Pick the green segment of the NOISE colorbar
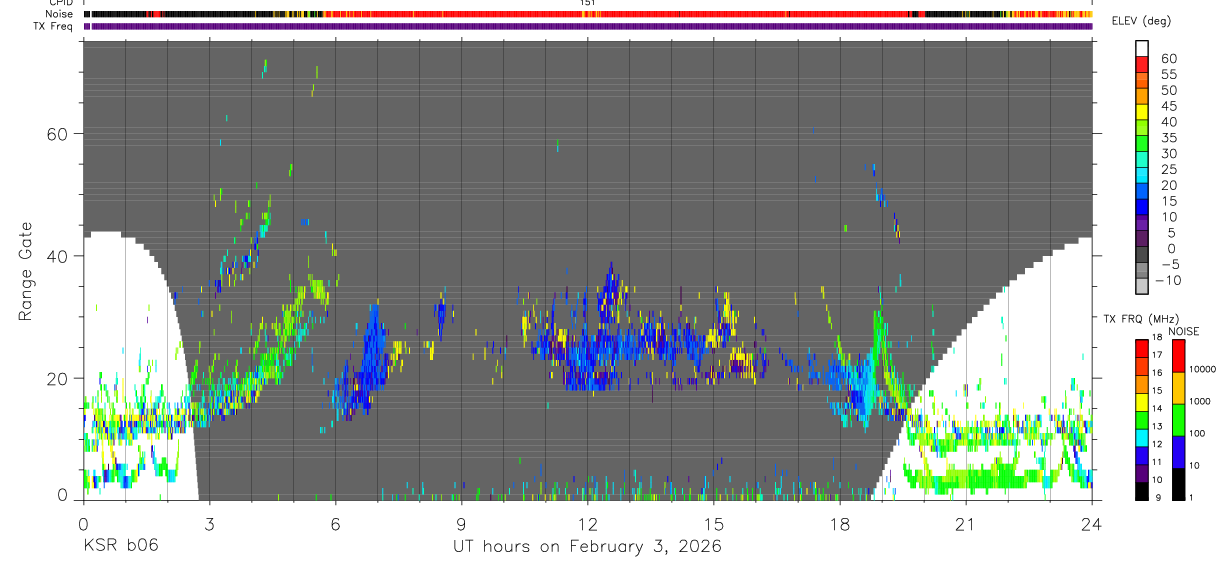The width and height of the screenshot is (1228, 567). coord(1179,419)
